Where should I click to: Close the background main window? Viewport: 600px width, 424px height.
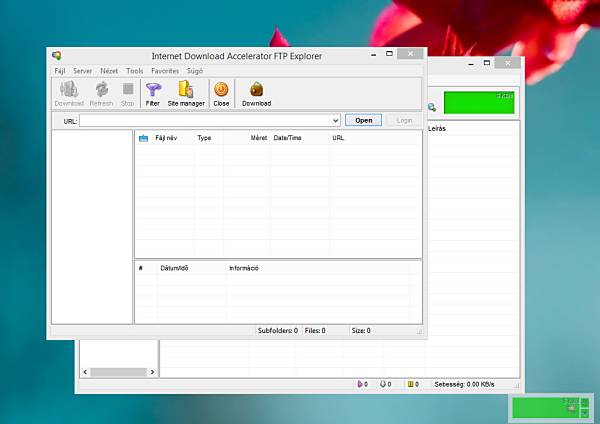point(507,63)
